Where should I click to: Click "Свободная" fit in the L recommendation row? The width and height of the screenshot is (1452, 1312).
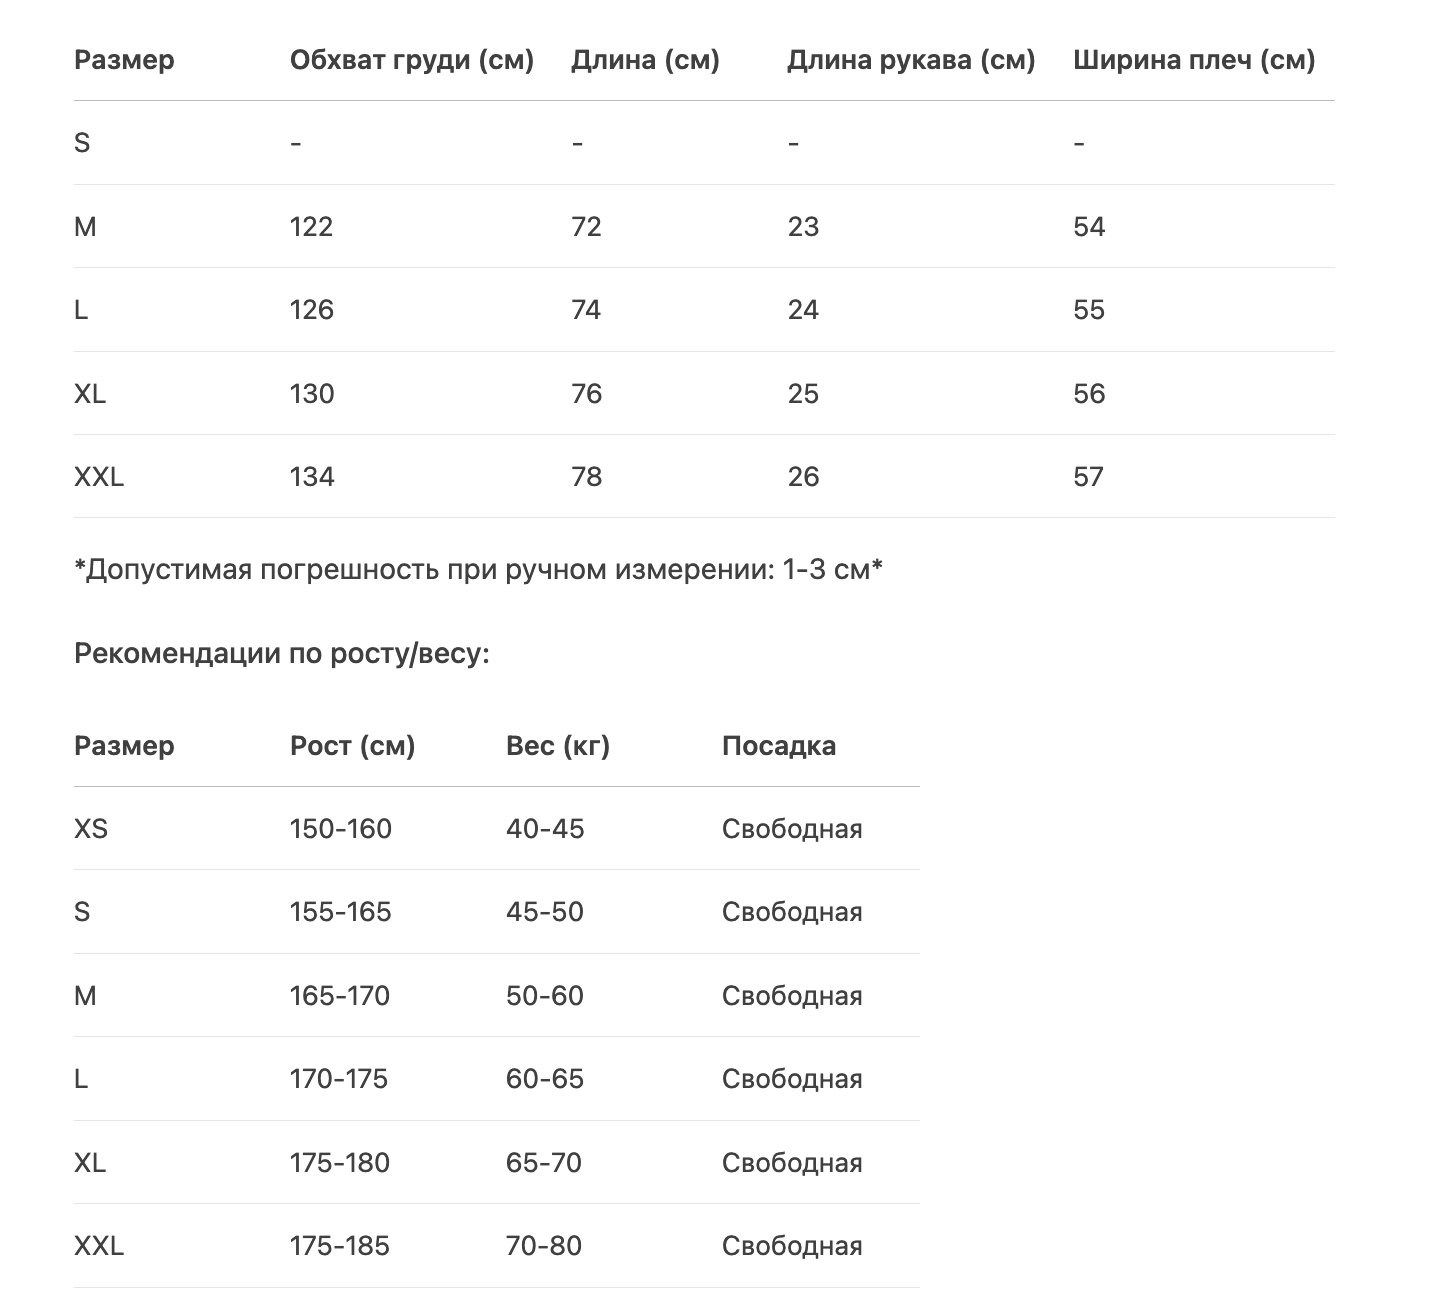pyautogui.click(x=791, y=1079)
